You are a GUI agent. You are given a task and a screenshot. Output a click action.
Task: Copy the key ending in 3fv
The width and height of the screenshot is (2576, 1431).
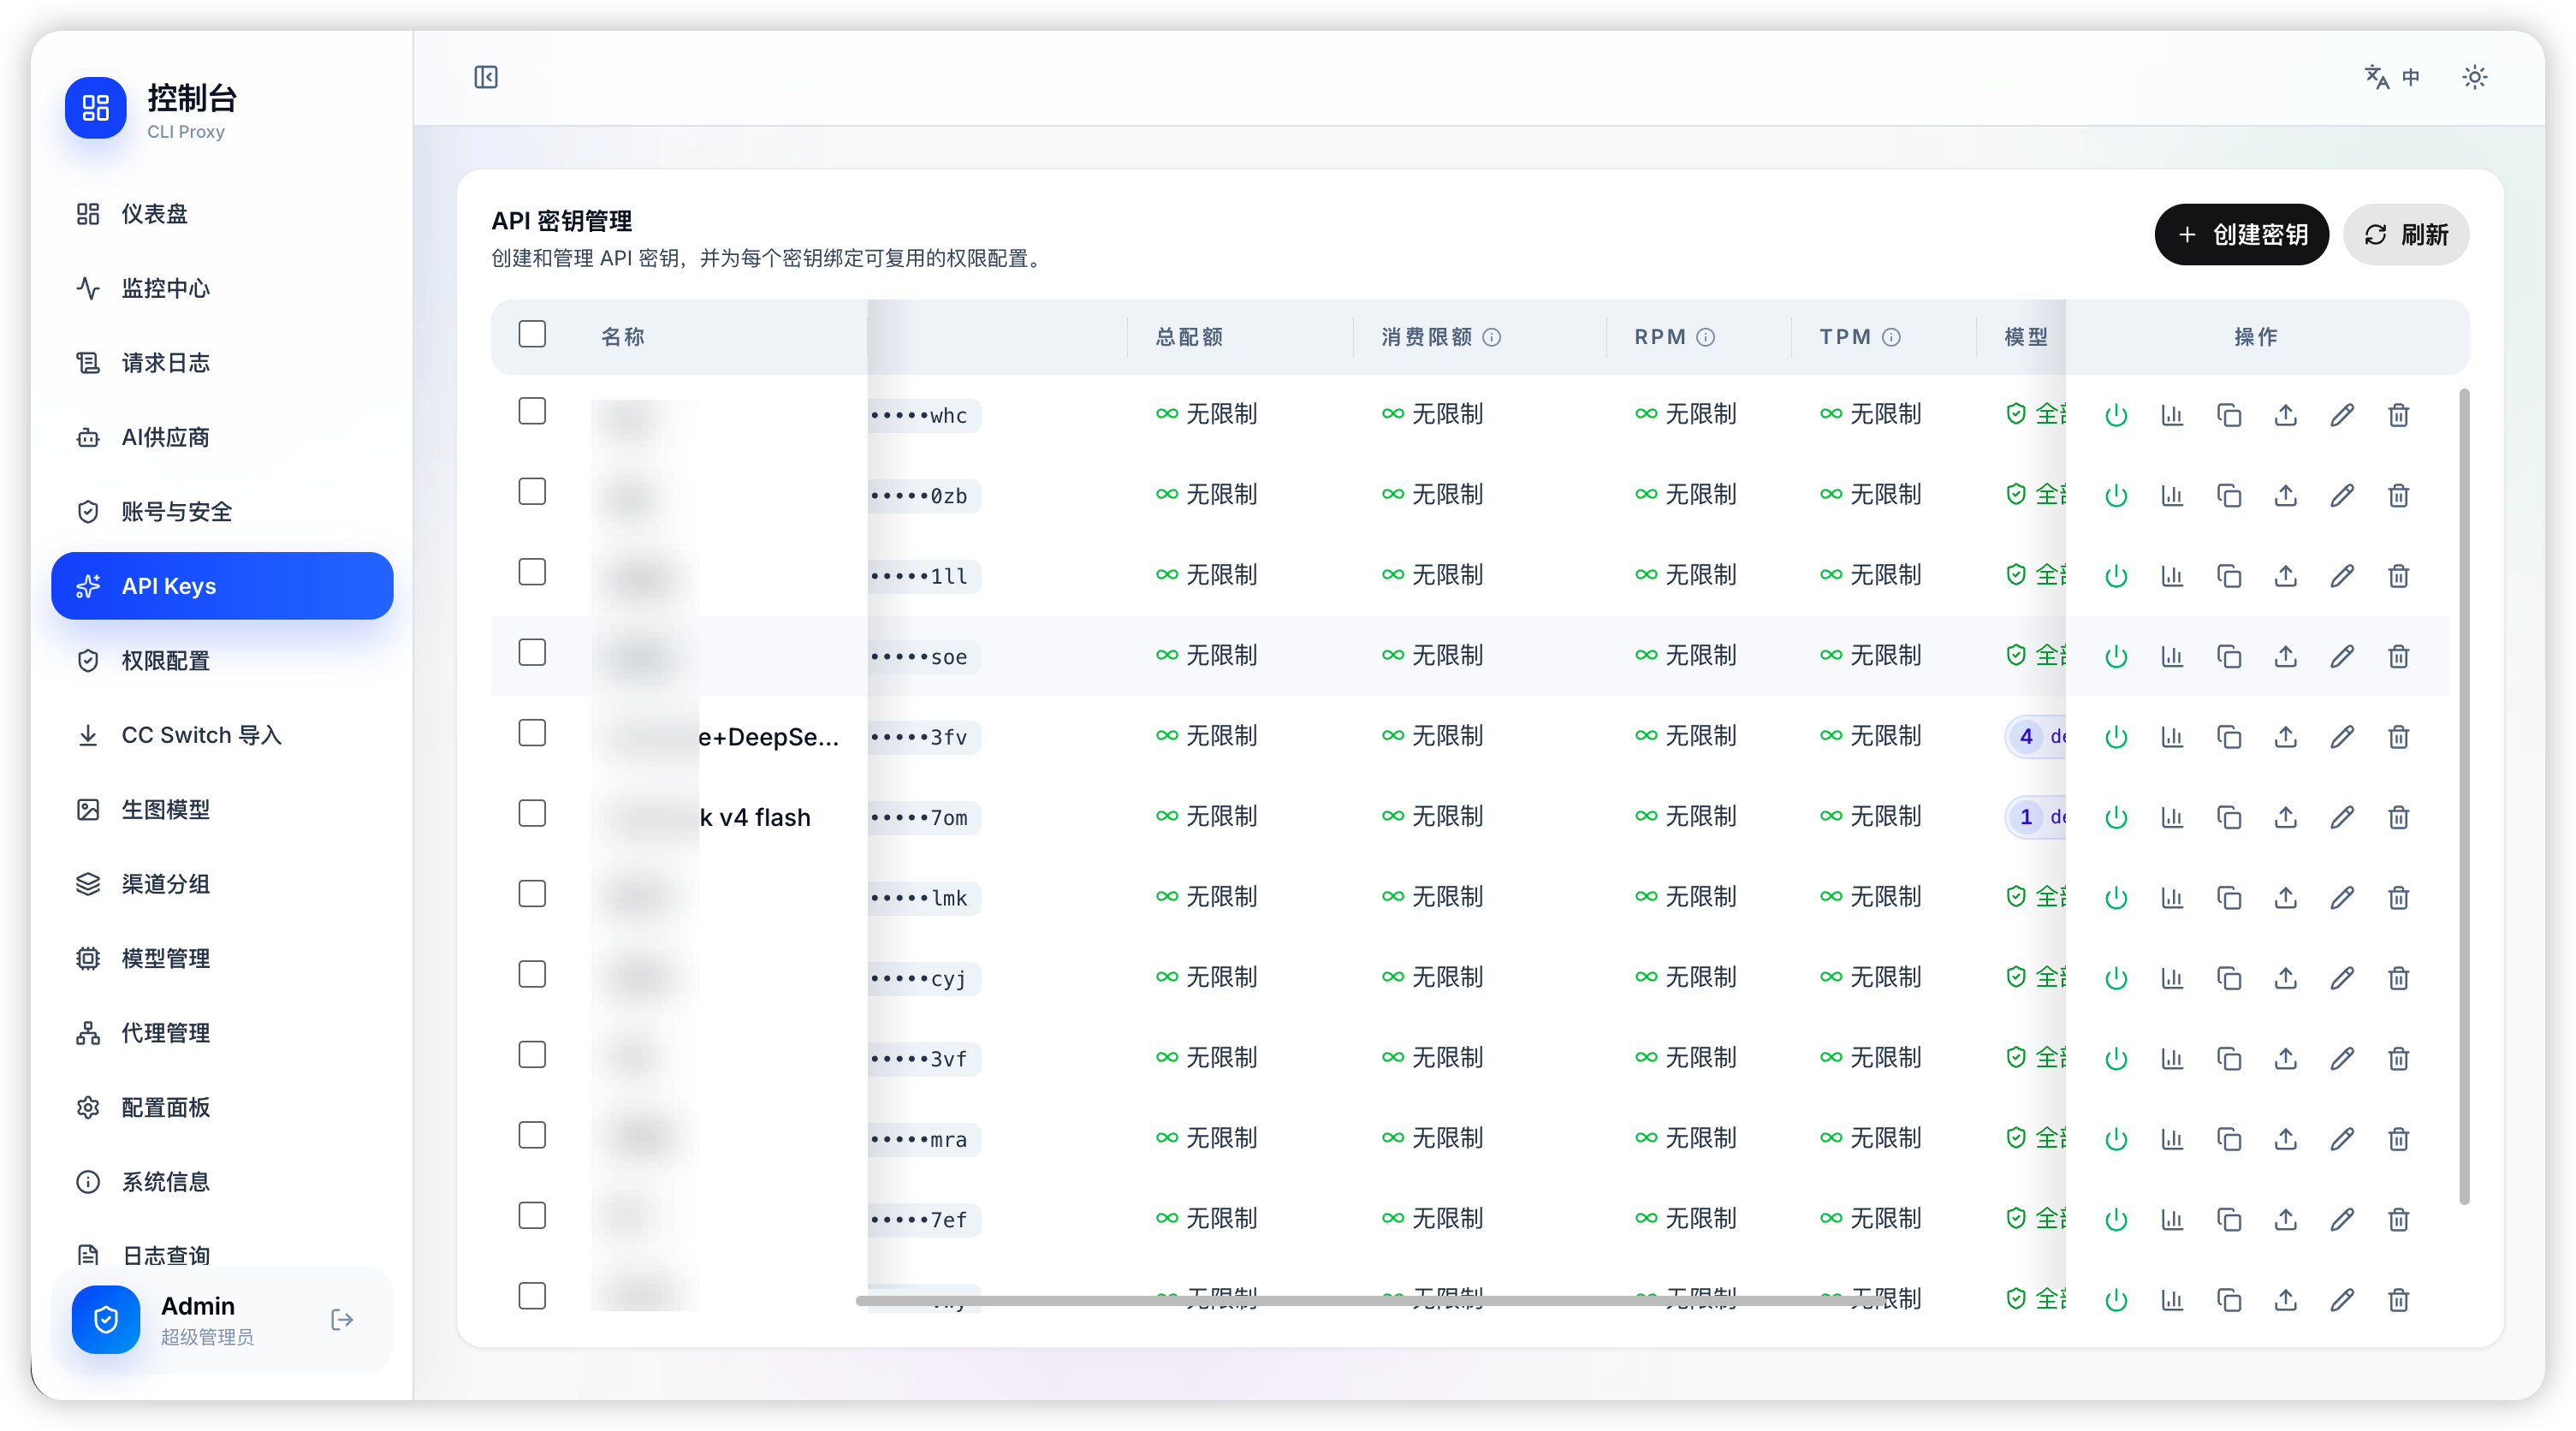coord(2229,736)
